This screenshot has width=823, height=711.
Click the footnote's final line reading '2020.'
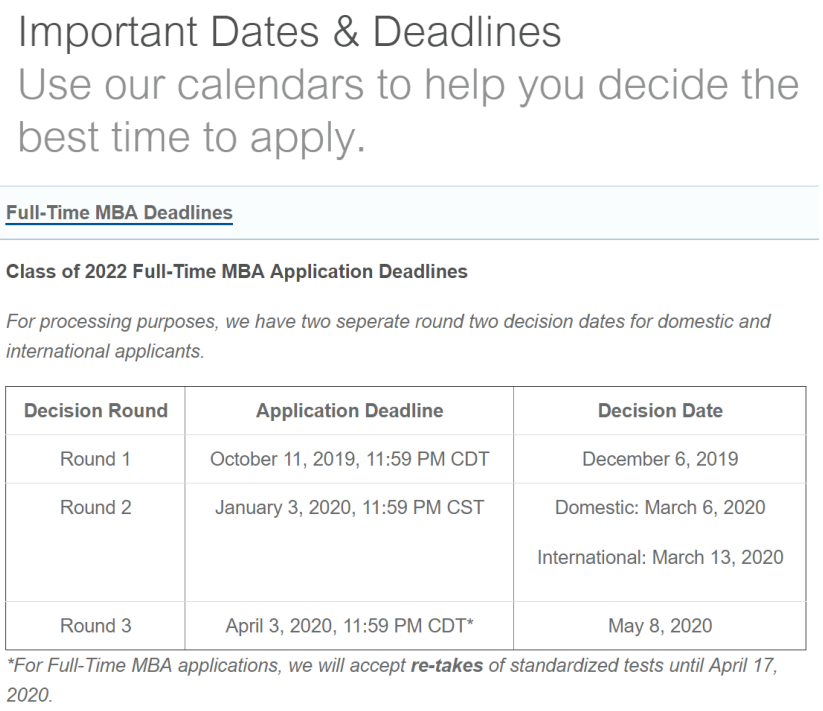pos(28,694)
